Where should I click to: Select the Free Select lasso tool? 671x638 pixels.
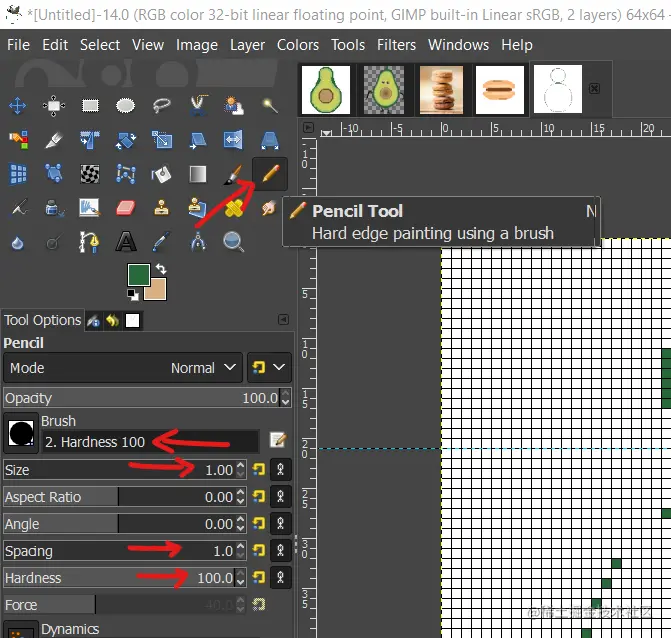(162, 105)
